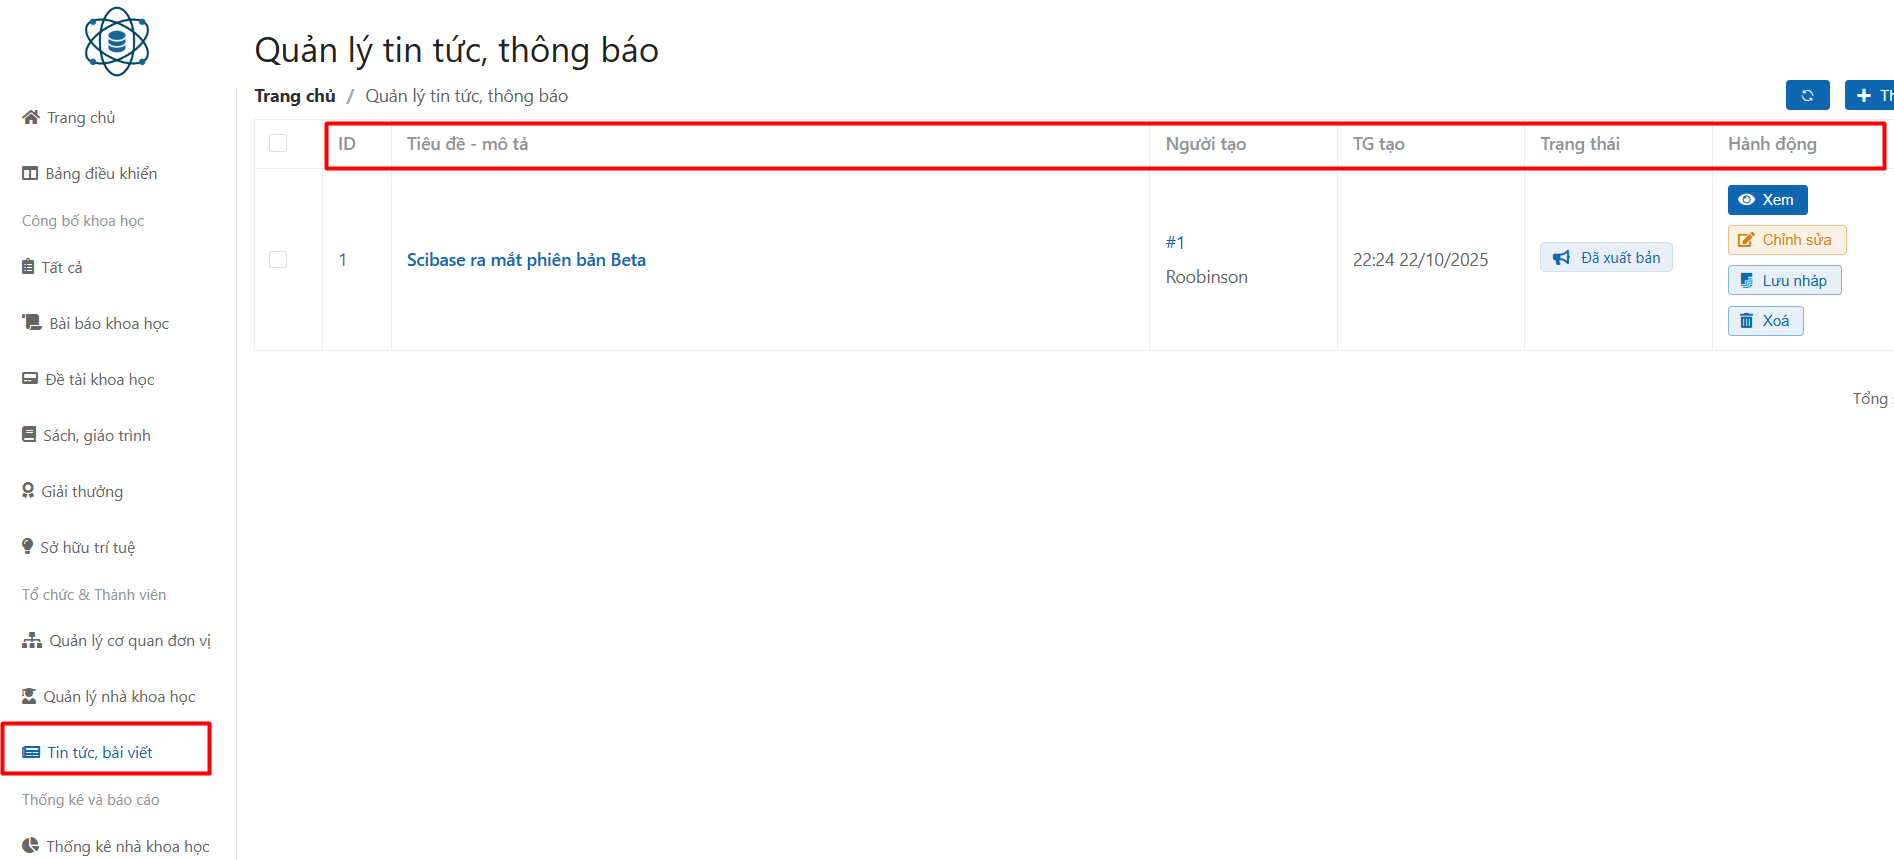Click the ID column header
The image size is (1894, 860).
pyautogui.click(x=346, y=144)
